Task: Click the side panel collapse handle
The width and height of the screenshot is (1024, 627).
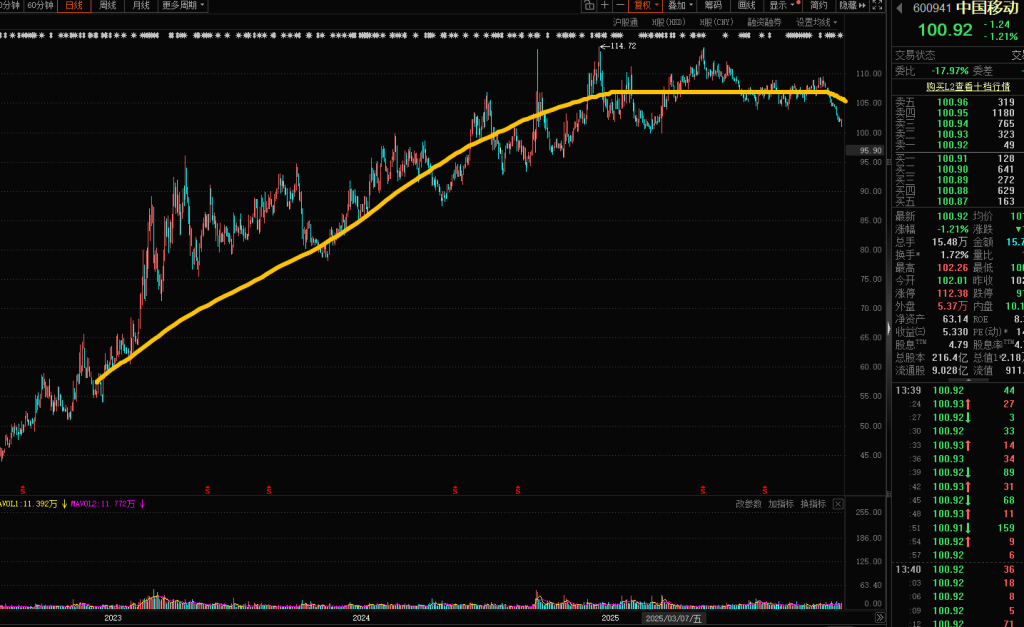Action: click(889, 330)
